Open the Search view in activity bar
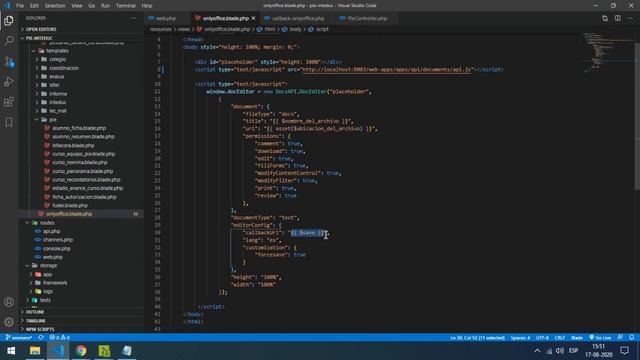Image resolution: width=640 pixels, height=360 pixels. [x=9, y=40]
